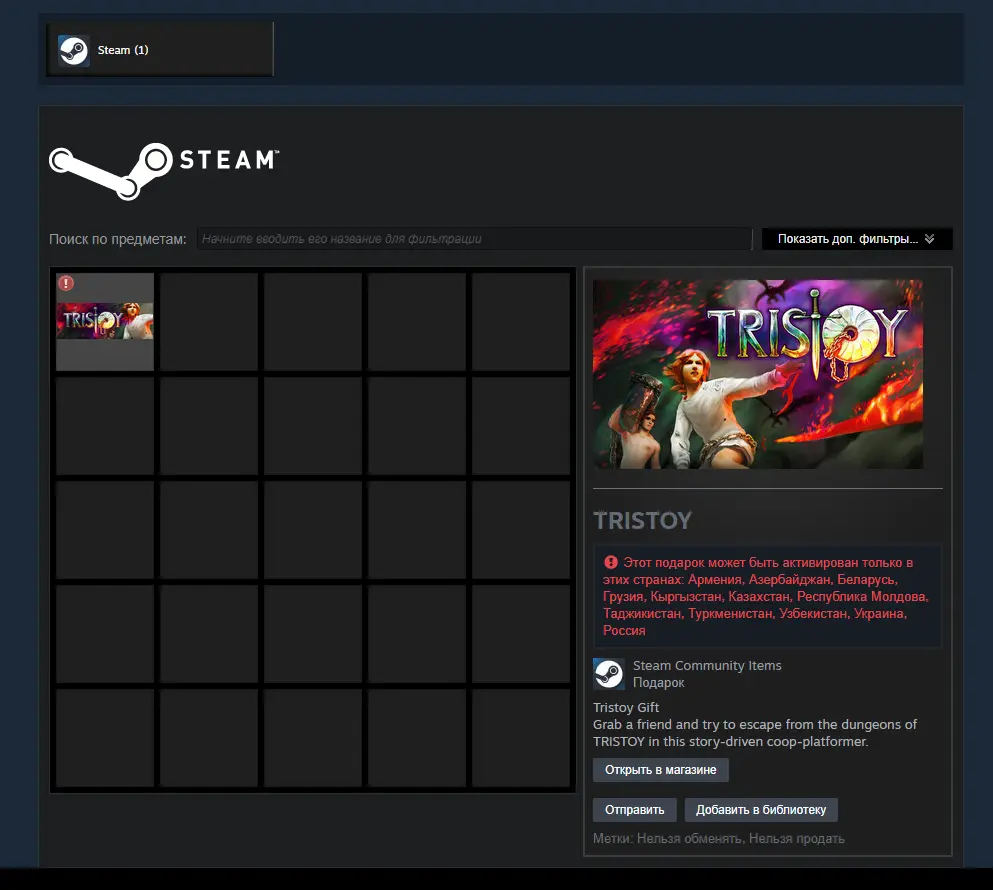The image size is (993, 890).
Task: Click the 'Подарок' item type text
Action: [x=659, y=682]
